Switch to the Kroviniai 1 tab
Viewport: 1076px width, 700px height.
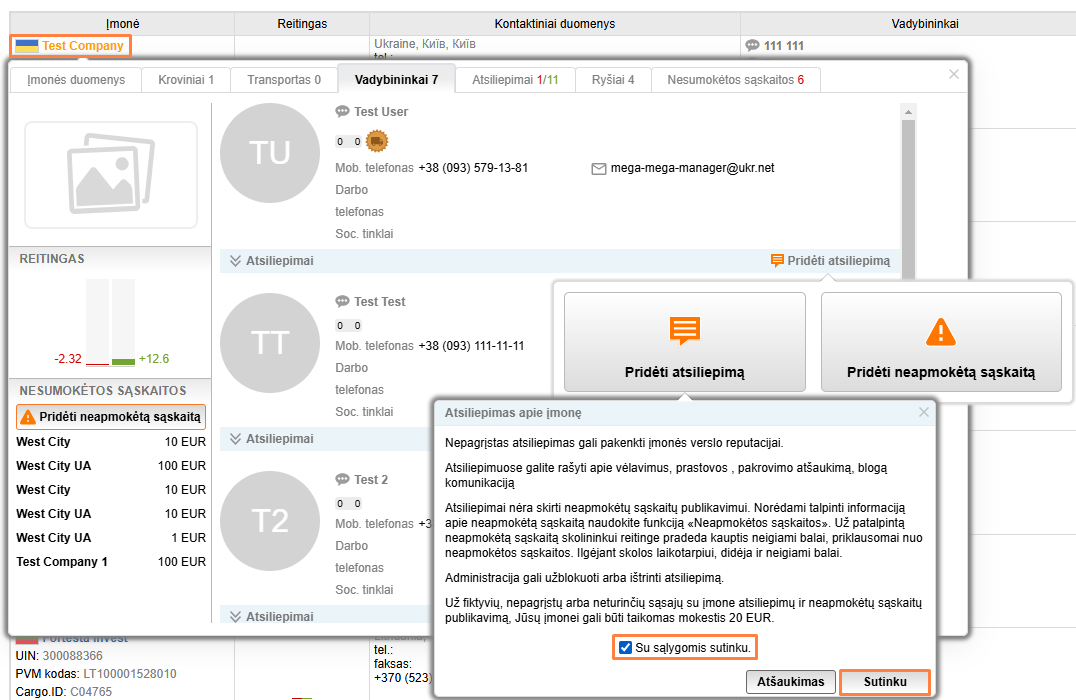tap(186, 80)
